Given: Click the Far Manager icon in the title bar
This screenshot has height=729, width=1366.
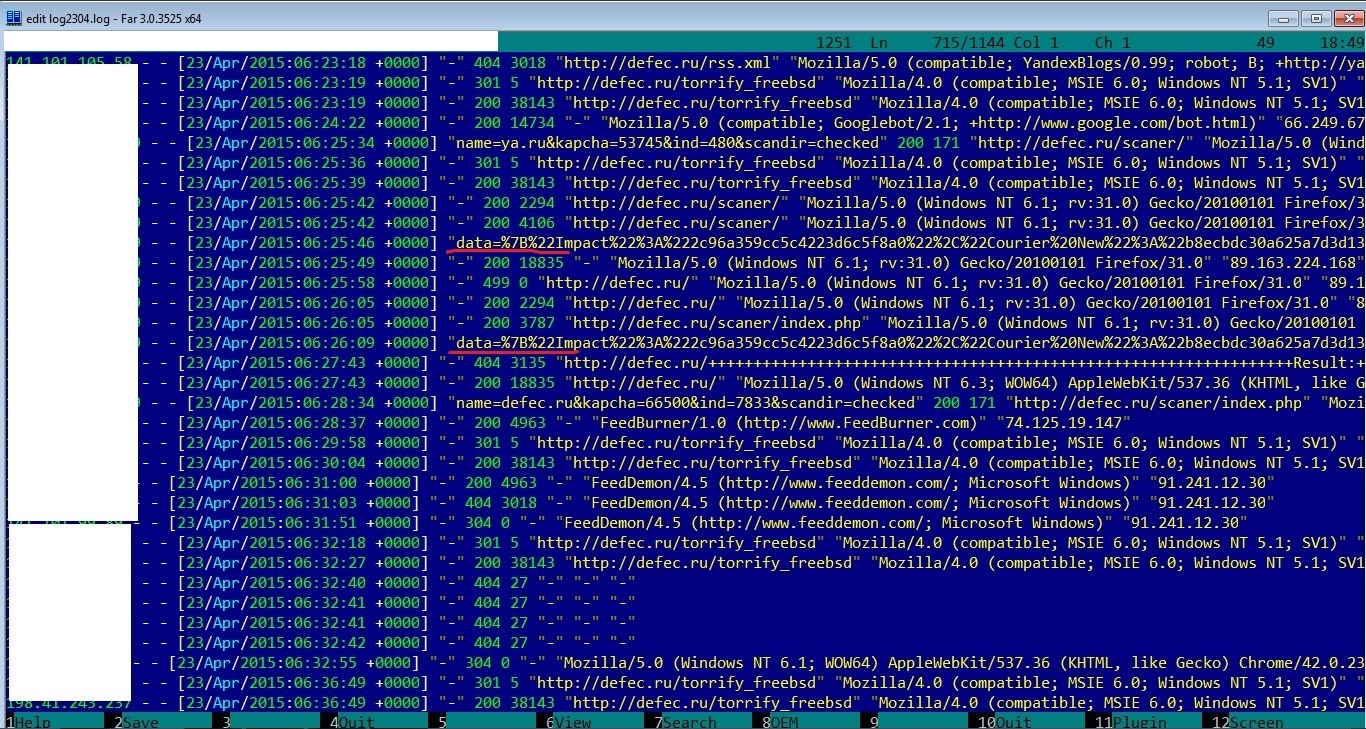Looking at the screenshot, I should click(14, 17).
